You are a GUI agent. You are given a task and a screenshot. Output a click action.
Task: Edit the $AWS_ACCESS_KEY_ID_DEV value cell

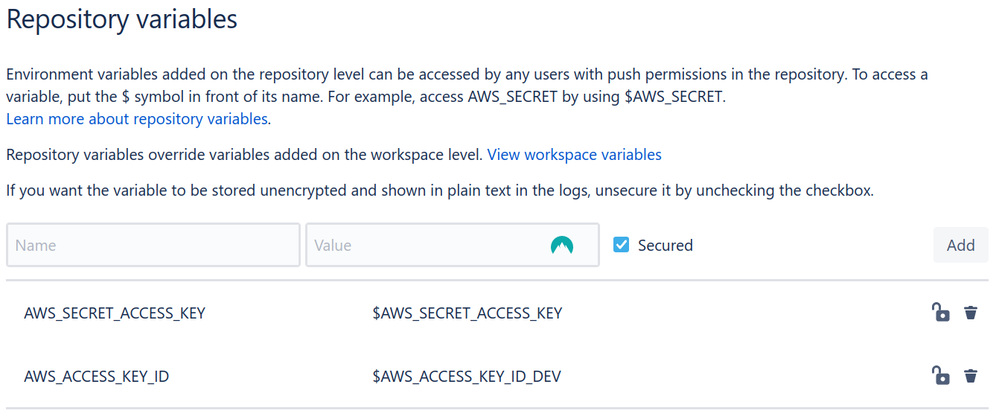point(466,376)
